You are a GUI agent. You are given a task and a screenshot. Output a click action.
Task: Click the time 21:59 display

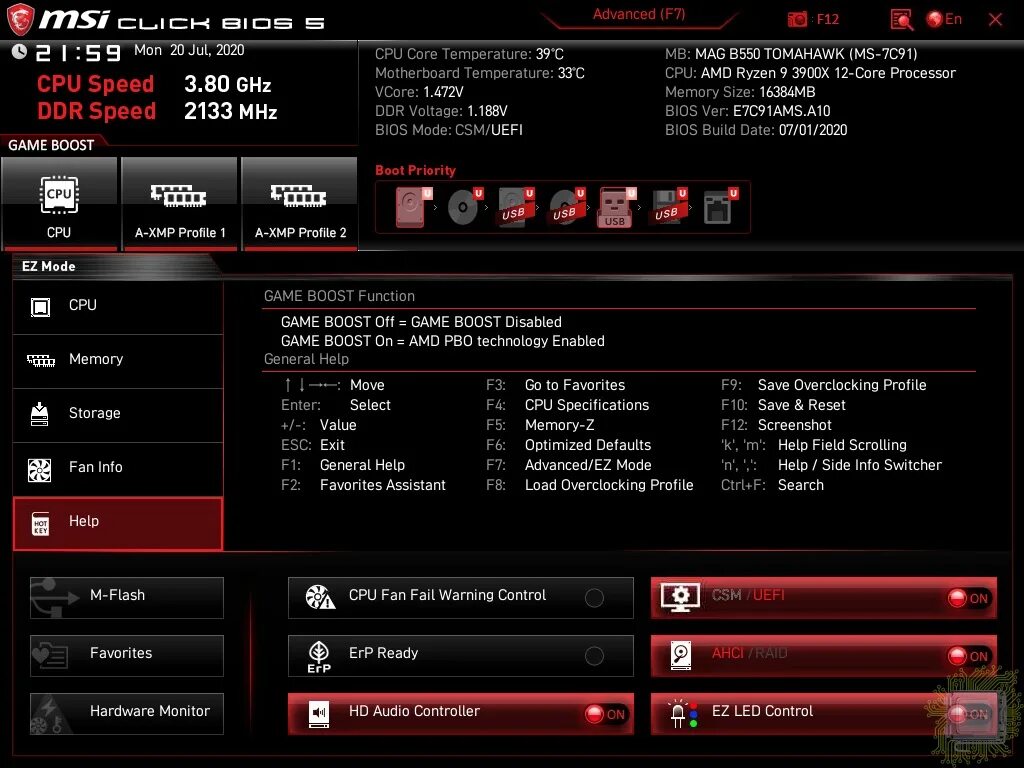pos(78,54)
